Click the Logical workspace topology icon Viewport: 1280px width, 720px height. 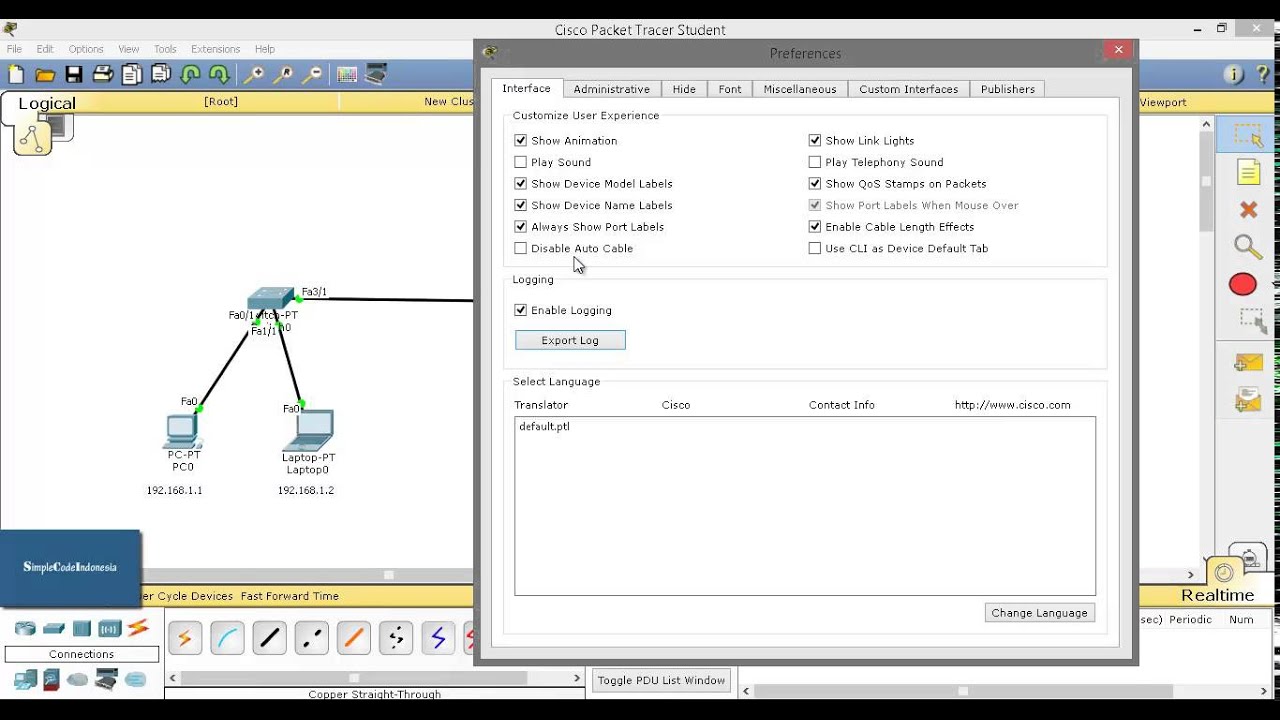click(x=33, y=138)
